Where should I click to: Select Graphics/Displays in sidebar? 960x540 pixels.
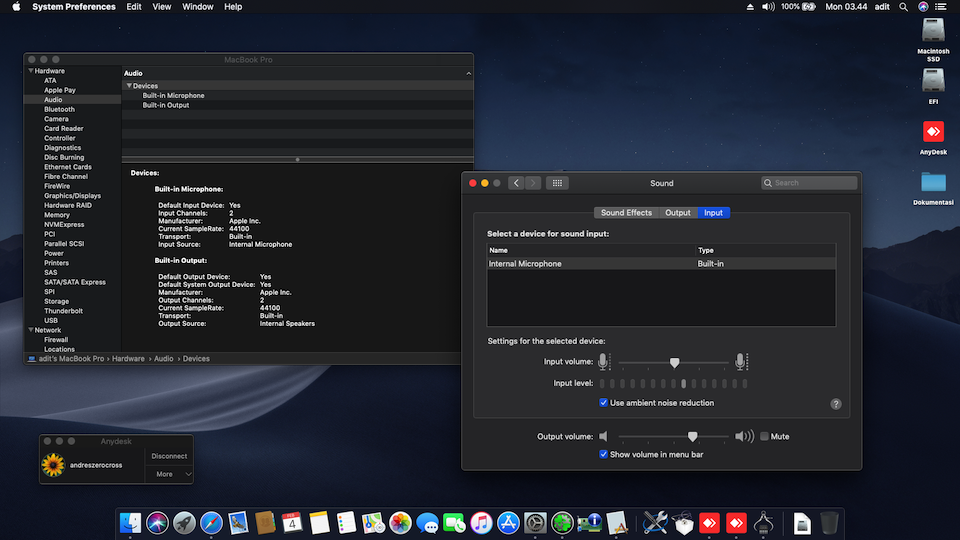point(72,196)
